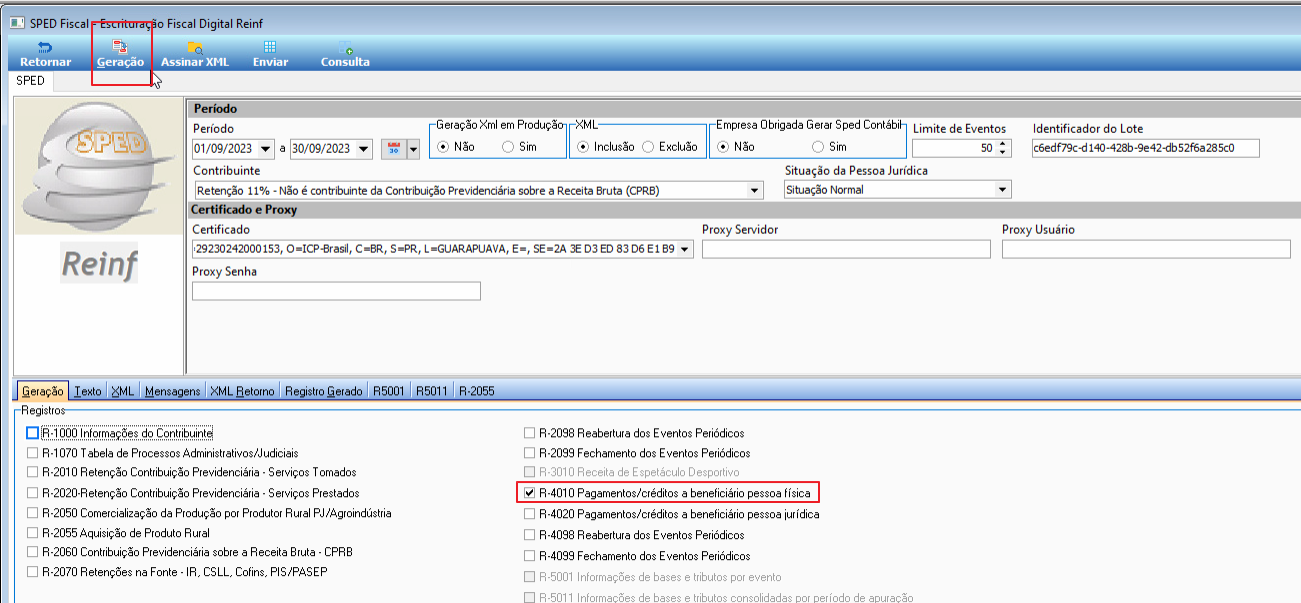Switch to the XML tab

pyautogui.click(x=123, y=391)
